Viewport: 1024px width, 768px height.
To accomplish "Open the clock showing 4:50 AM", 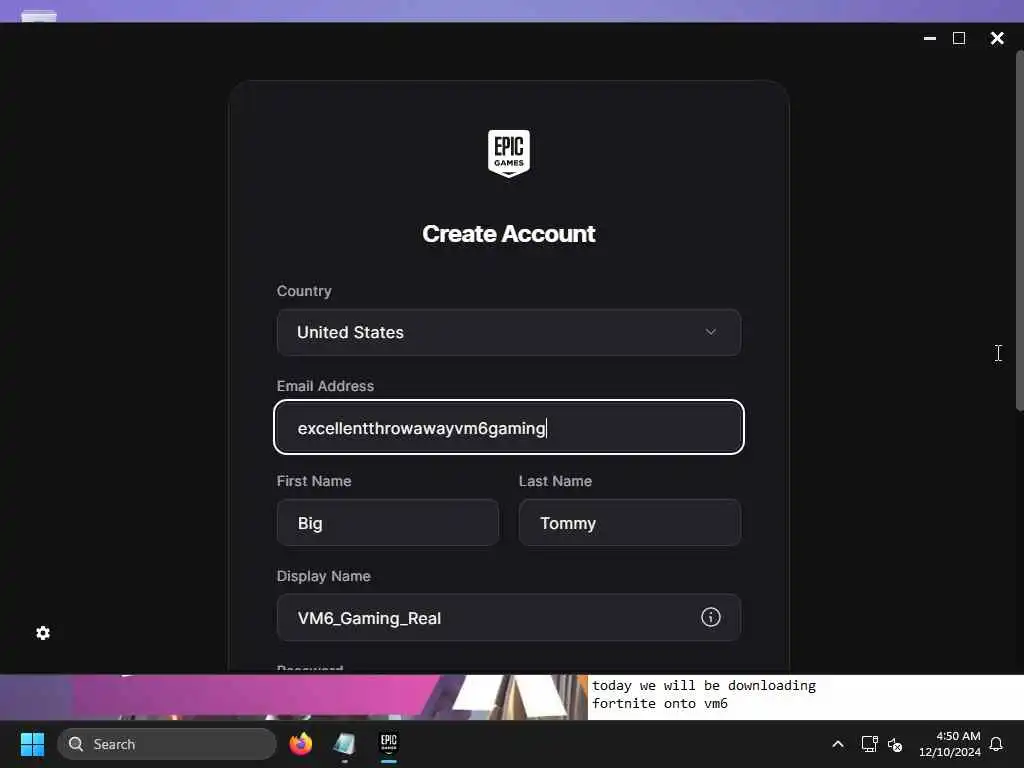I will [950, 744].
